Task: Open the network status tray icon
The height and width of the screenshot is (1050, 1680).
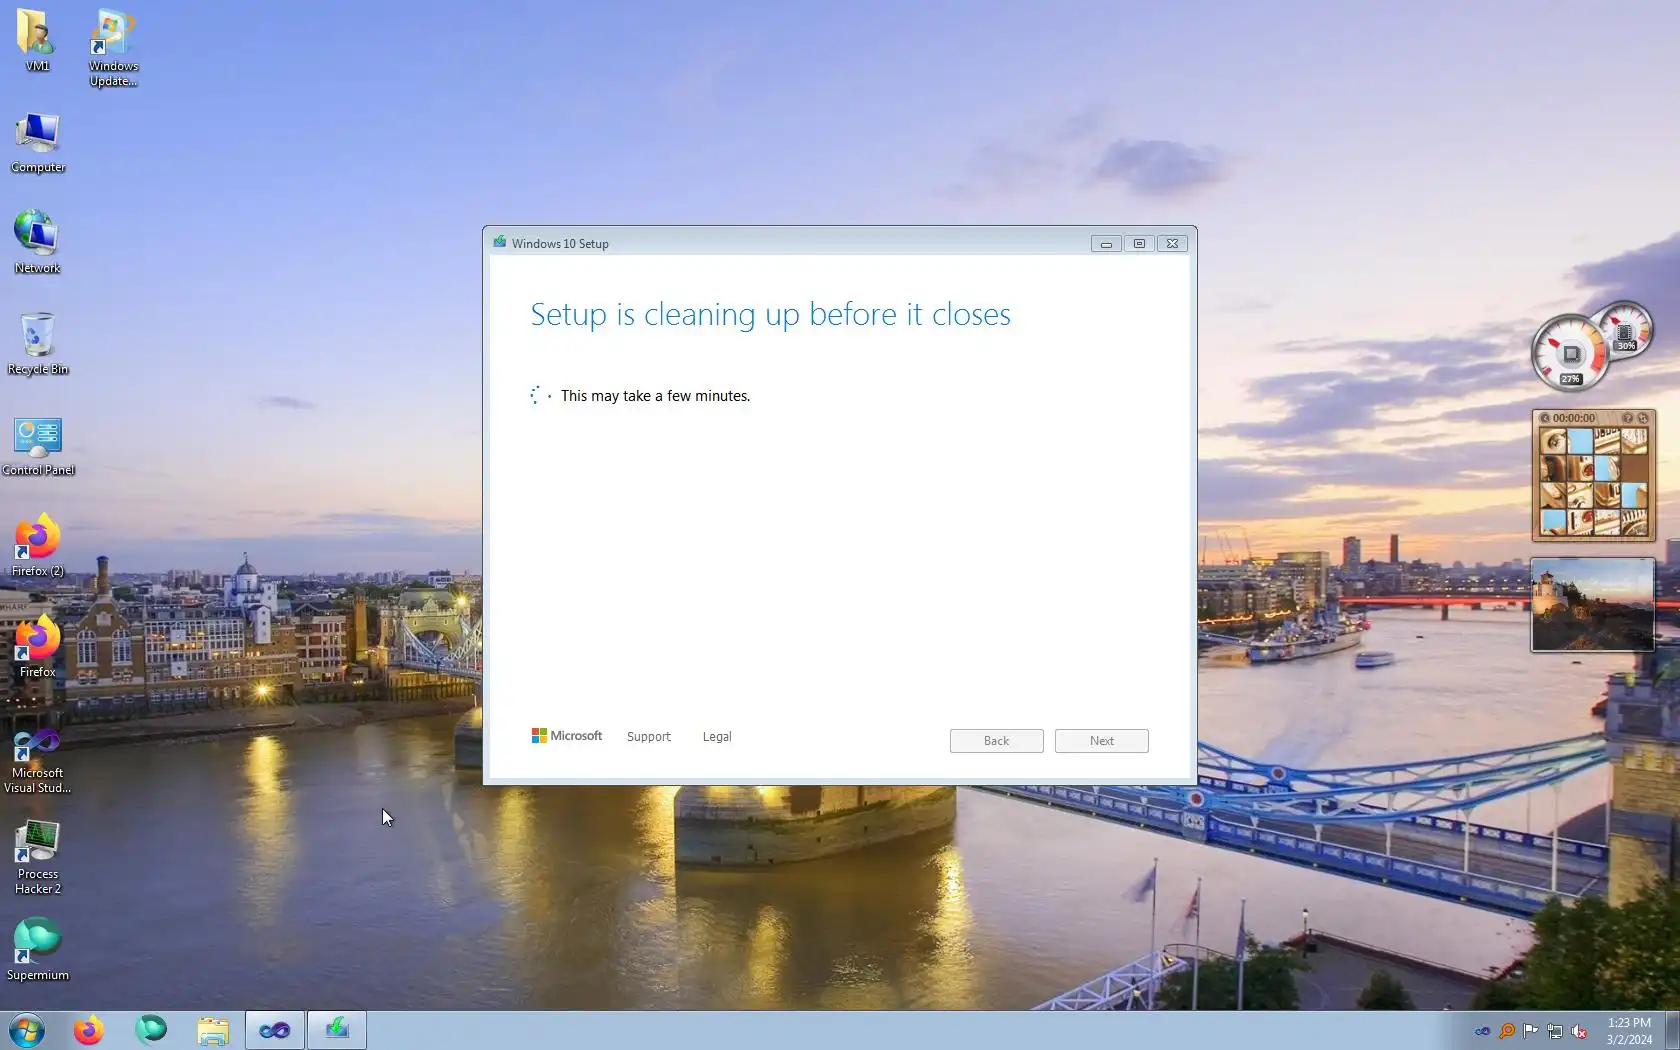Action: tap(1555, 1031)
